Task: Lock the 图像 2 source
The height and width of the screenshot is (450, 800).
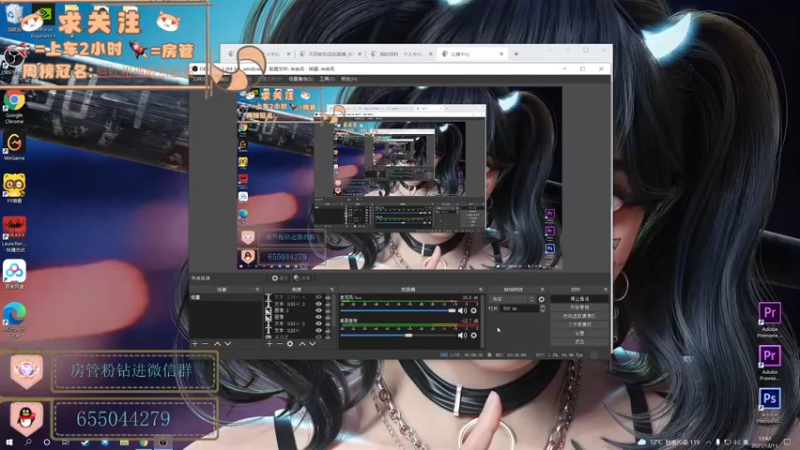Action: click(328, 310)
